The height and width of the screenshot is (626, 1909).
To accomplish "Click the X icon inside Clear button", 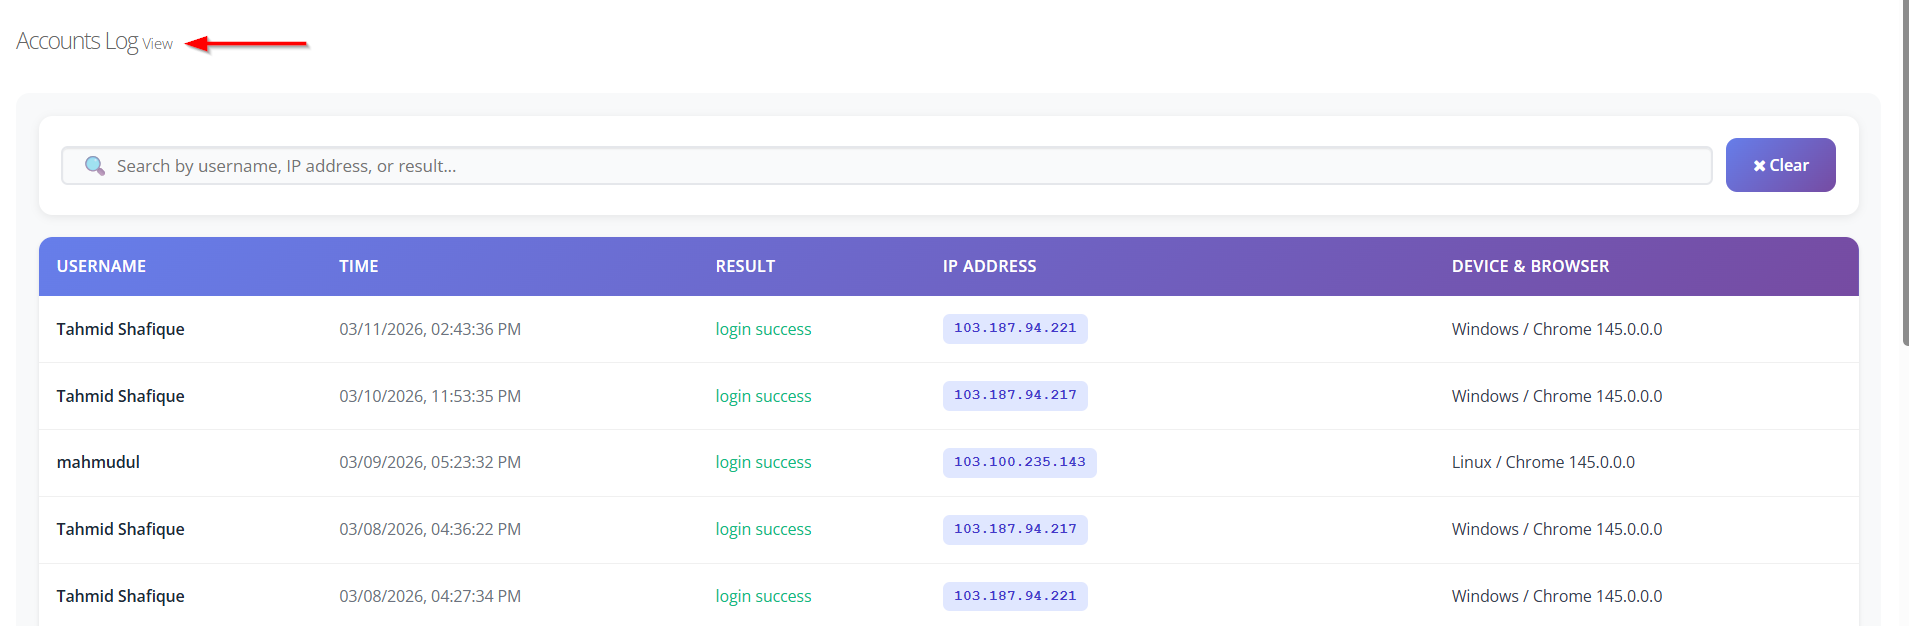I will (x=1759, y=166).
